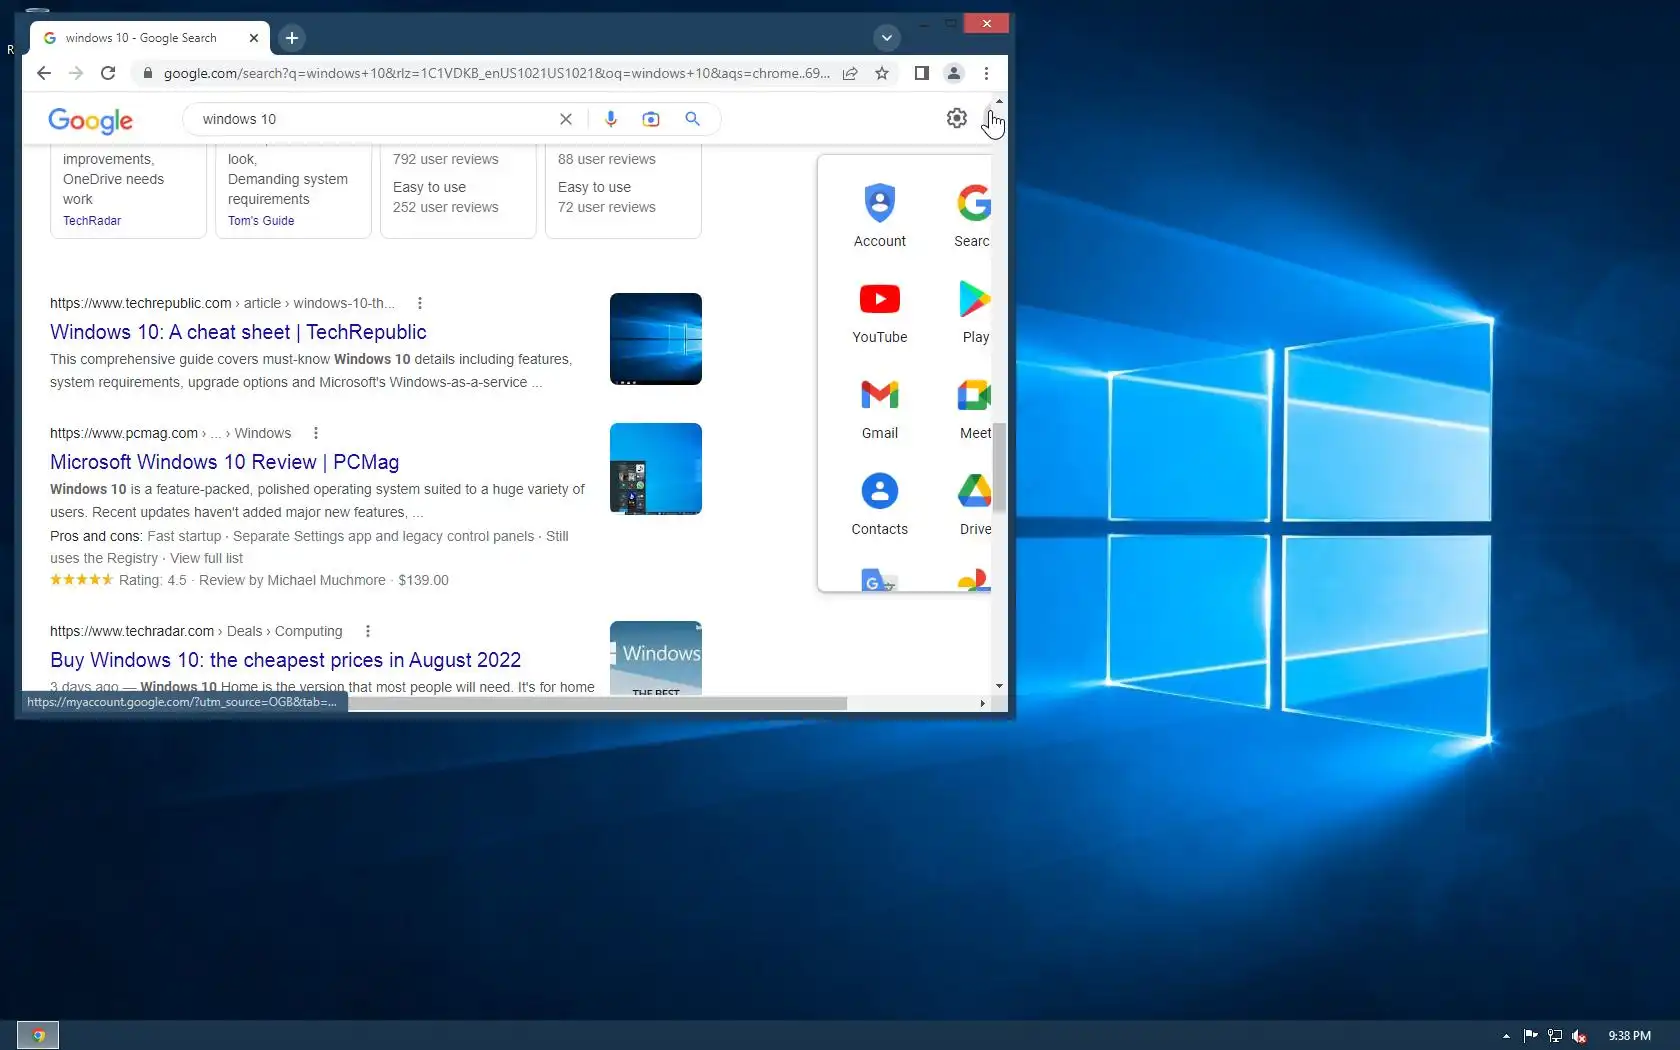Click the Google logo
The height and width of the screenshot is (1050, 1680).
click(x=90, y=120)
